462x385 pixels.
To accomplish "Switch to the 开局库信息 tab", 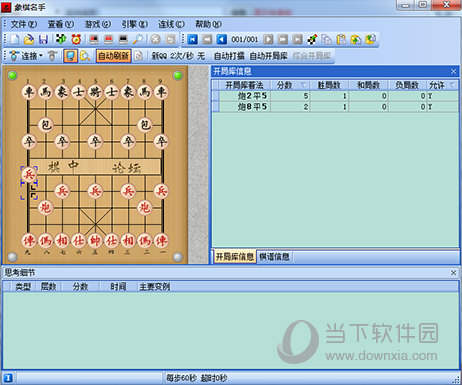I will 235,257.
